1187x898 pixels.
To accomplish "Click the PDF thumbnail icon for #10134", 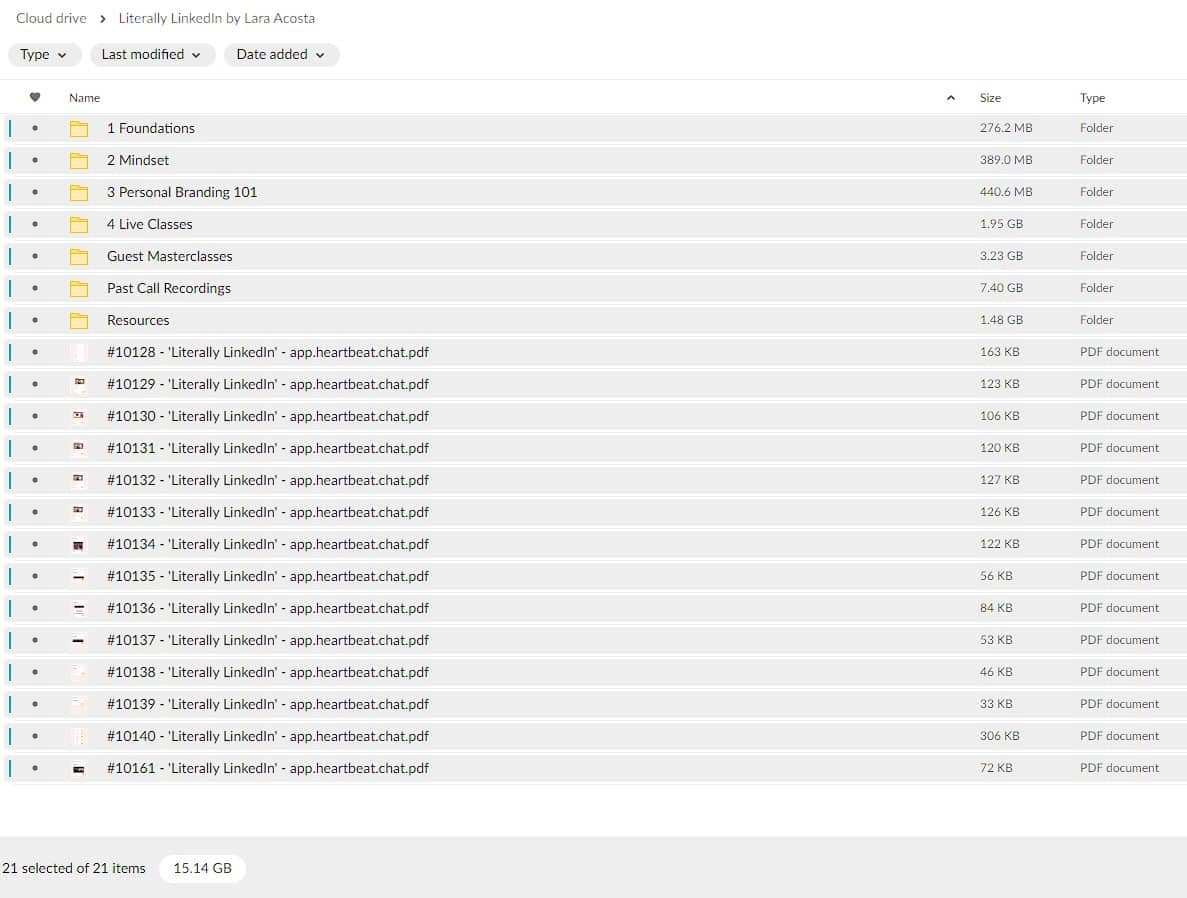I will click(79, 545).
